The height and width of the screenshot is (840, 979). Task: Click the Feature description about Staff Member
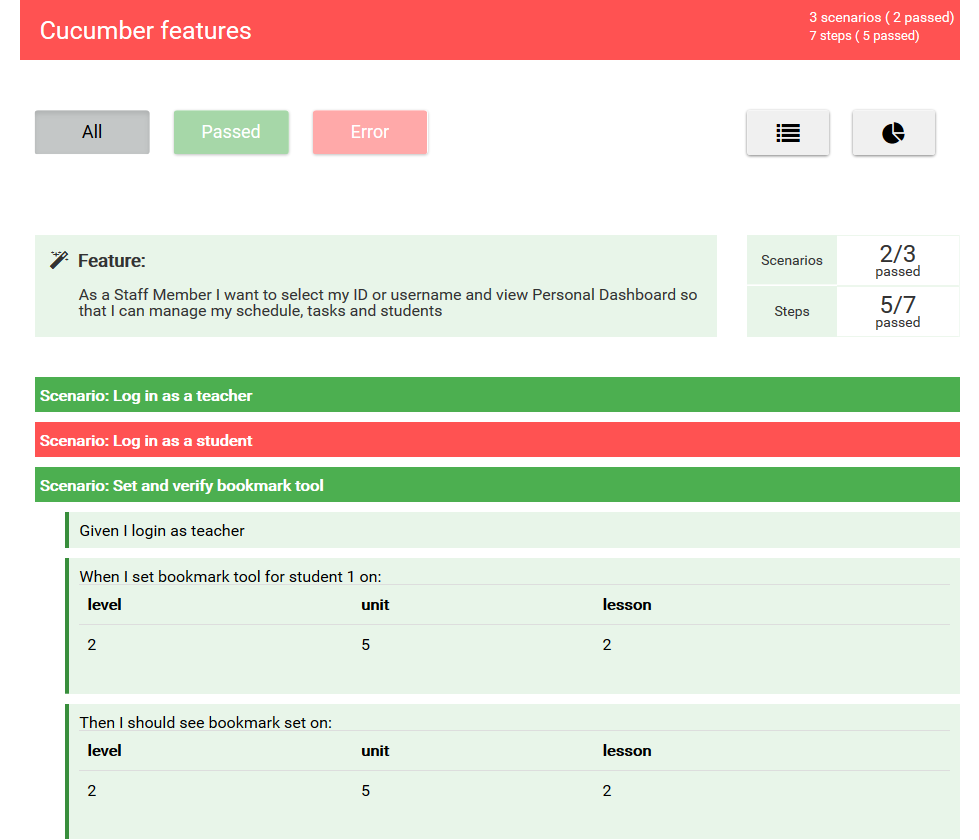click(388, 302)
